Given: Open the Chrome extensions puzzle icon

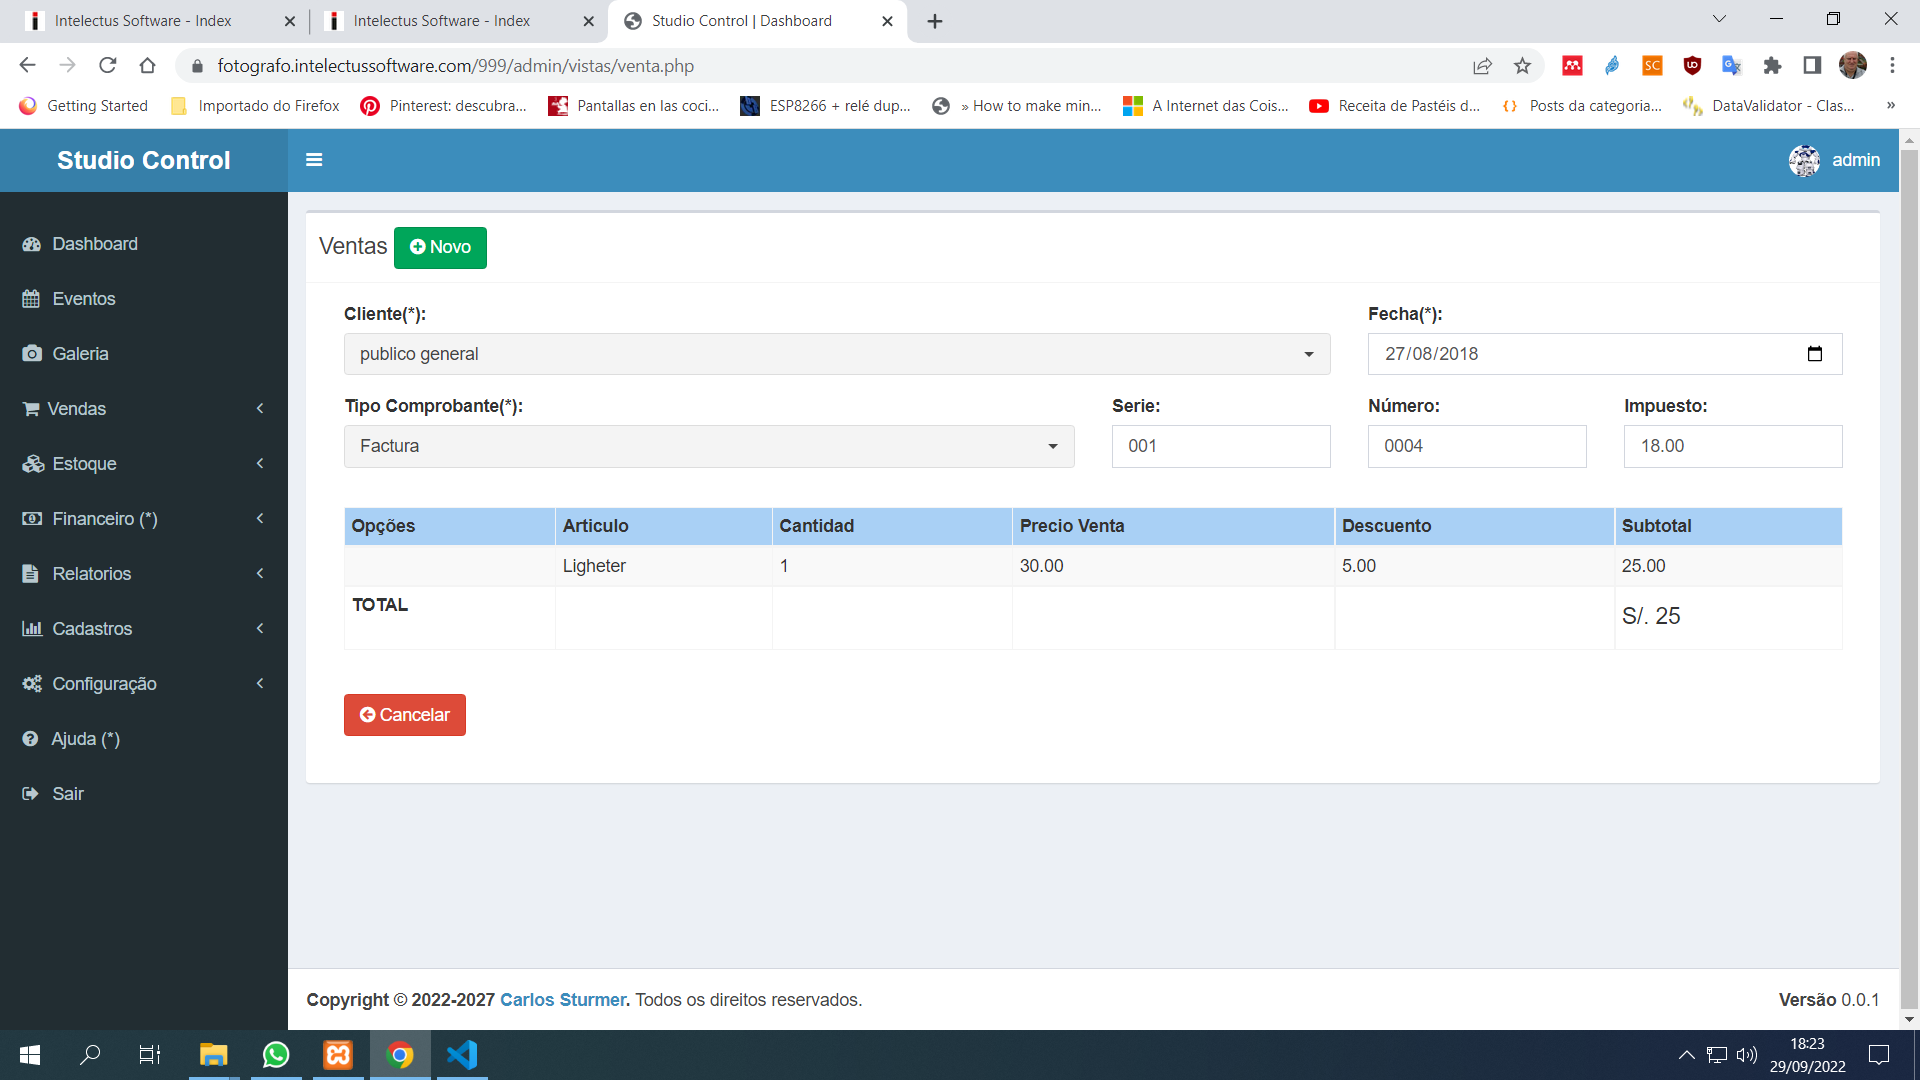Looking at the screenshot, I should [x=1772, y=66].
